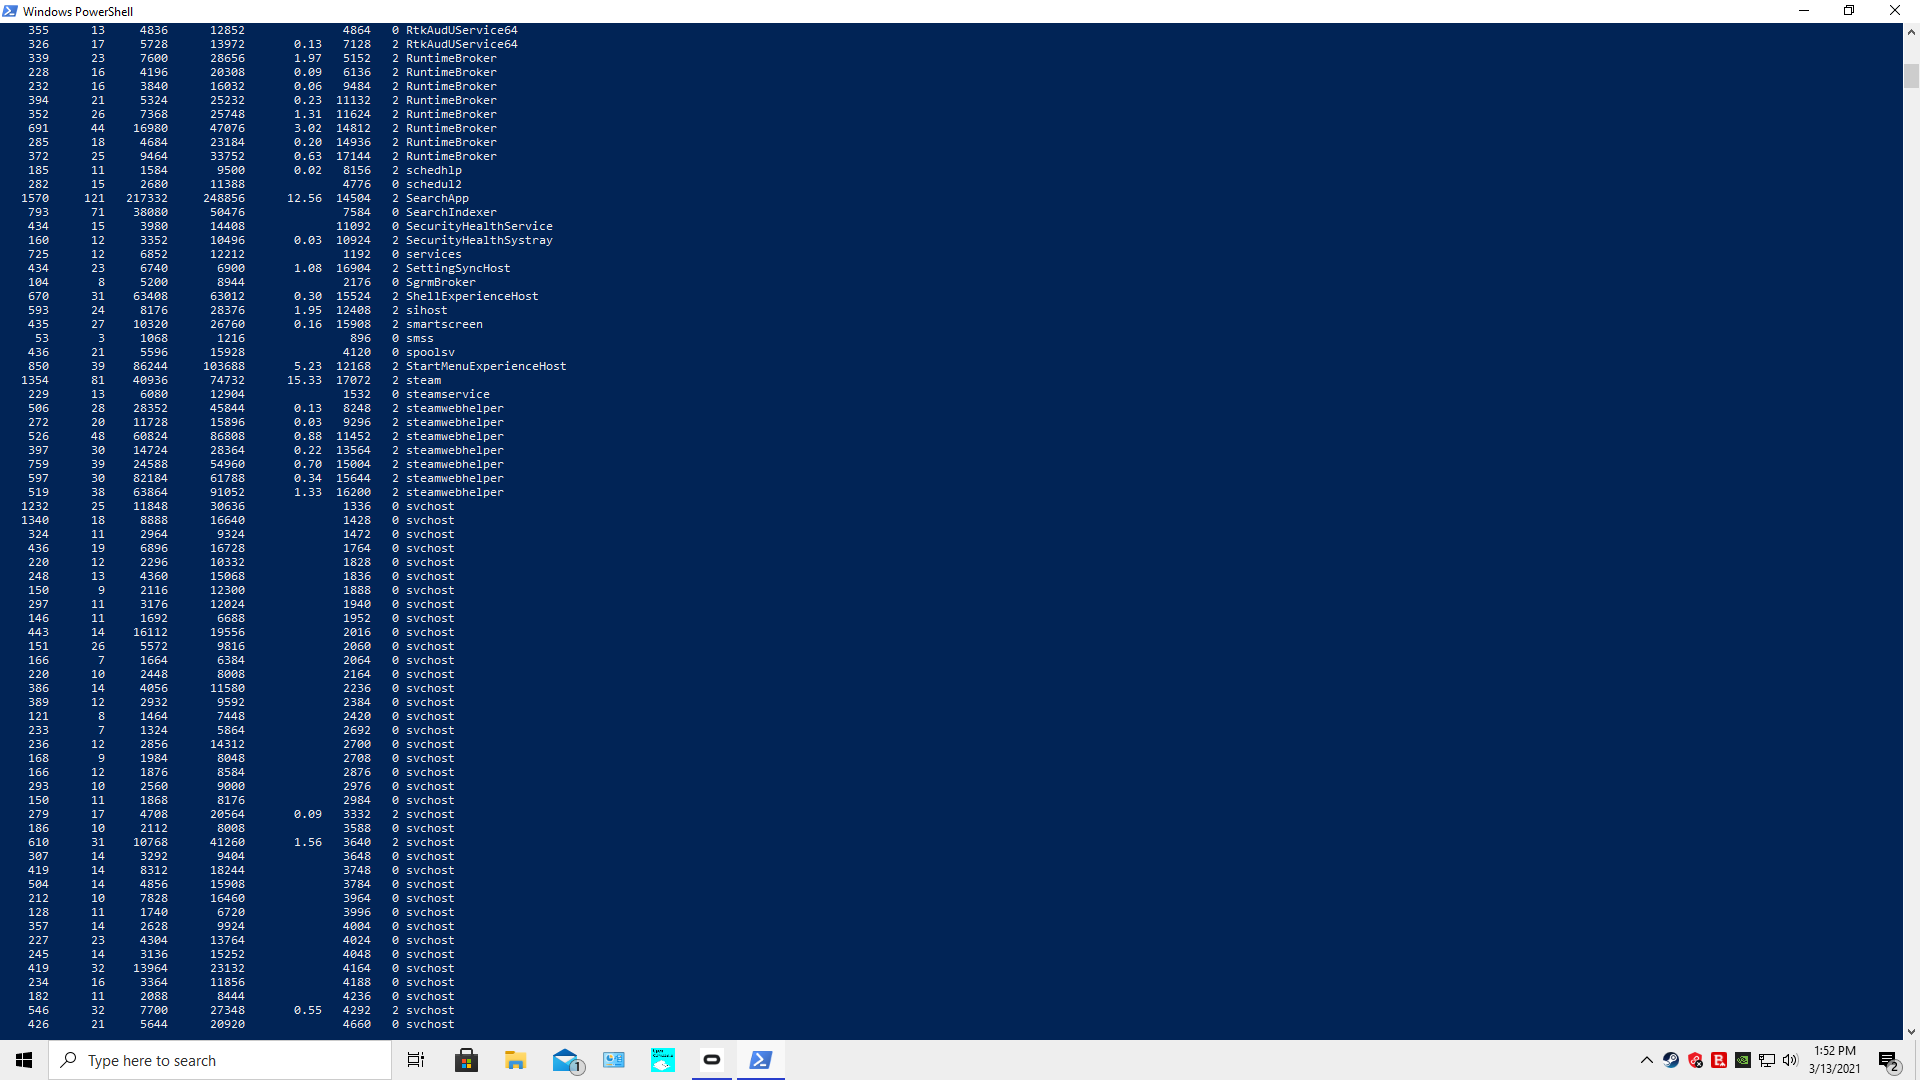1920x1080 pixels.
Task: Click the 'SecurityHealthService' process name
Action: 479,226
